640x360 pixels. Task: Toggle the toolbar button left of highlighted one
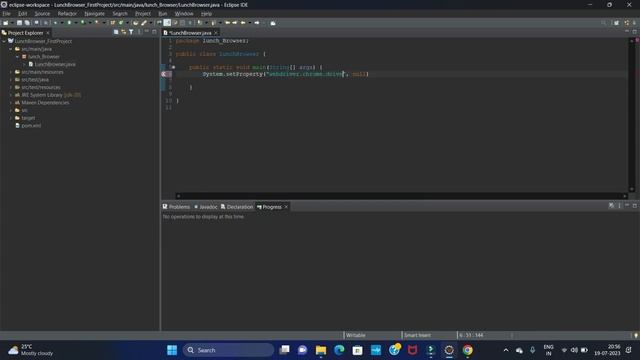point(160,23)
